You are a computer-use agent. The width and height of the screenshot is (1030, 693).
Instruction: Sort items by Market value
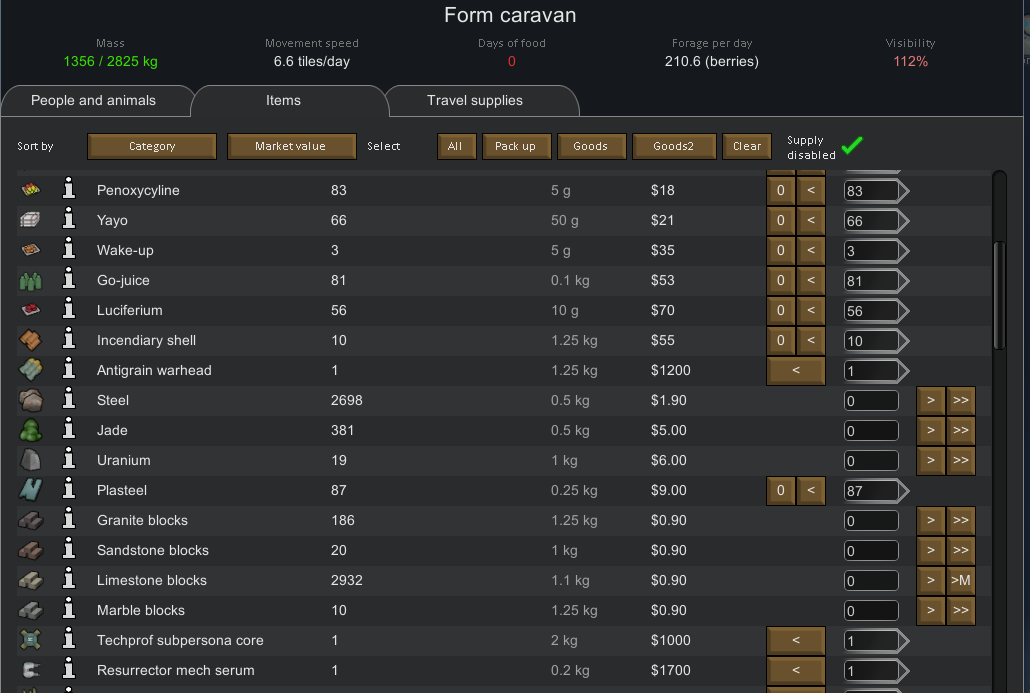pos(292,146)
